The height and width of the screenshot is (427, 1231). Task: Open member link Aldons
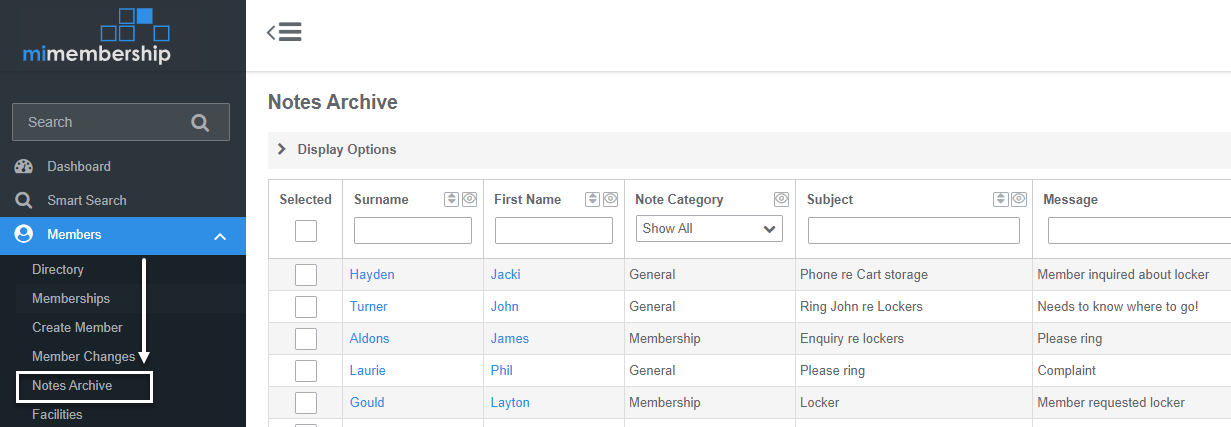point(370,339)
